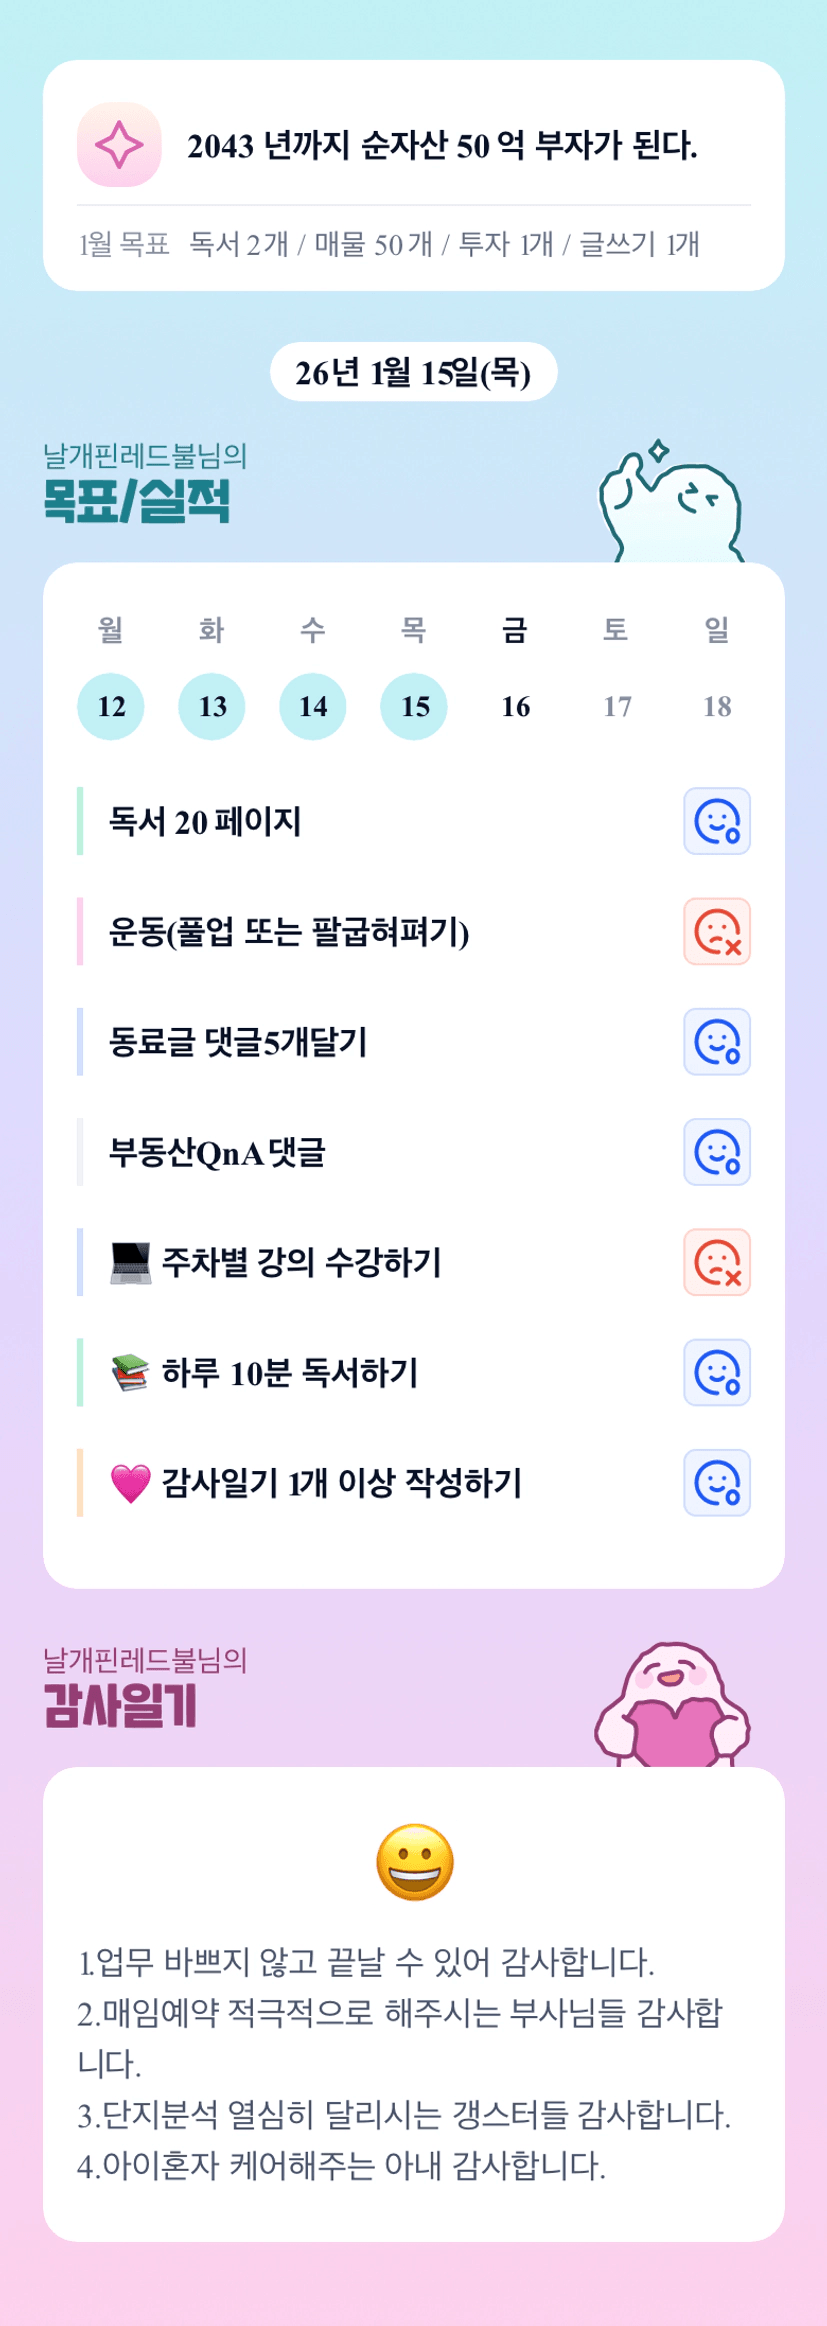Viewport: 827px width, 2326px height.
Task: Select Thursday the 15th in week view
Action: 414,706
